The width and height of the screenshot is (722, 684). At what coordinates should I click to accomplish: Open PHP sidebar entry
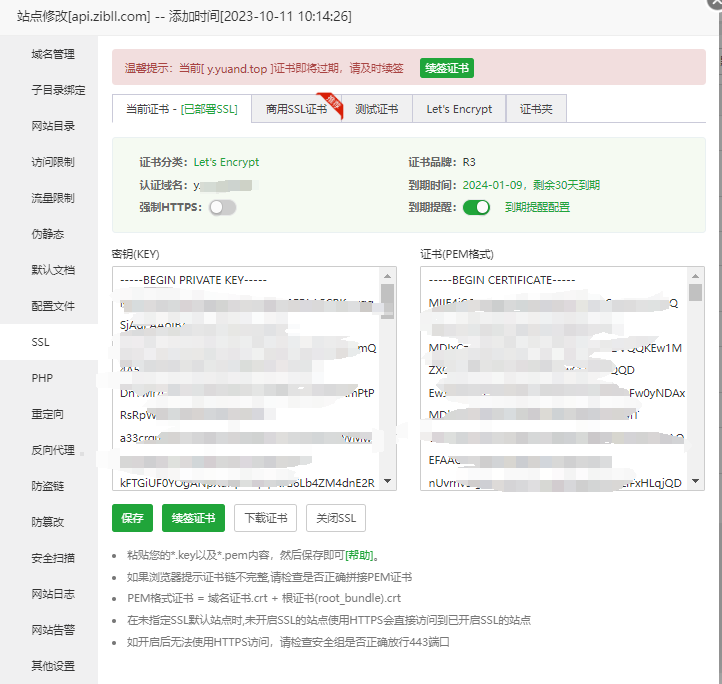click(42, 378)
